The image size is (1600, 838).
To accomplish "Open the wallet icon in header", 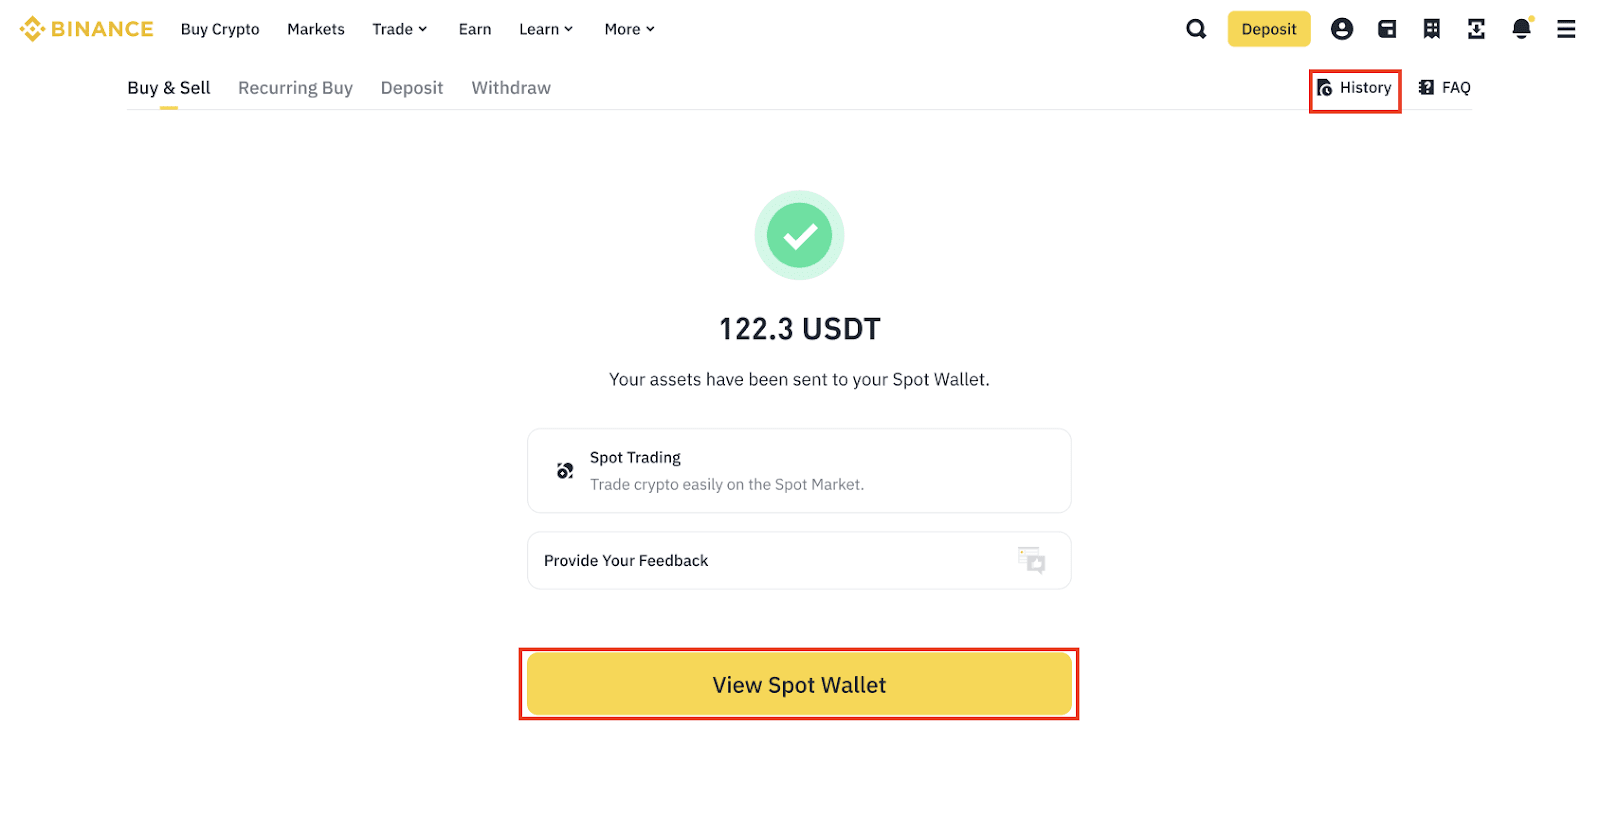I will pos(1387,29).
